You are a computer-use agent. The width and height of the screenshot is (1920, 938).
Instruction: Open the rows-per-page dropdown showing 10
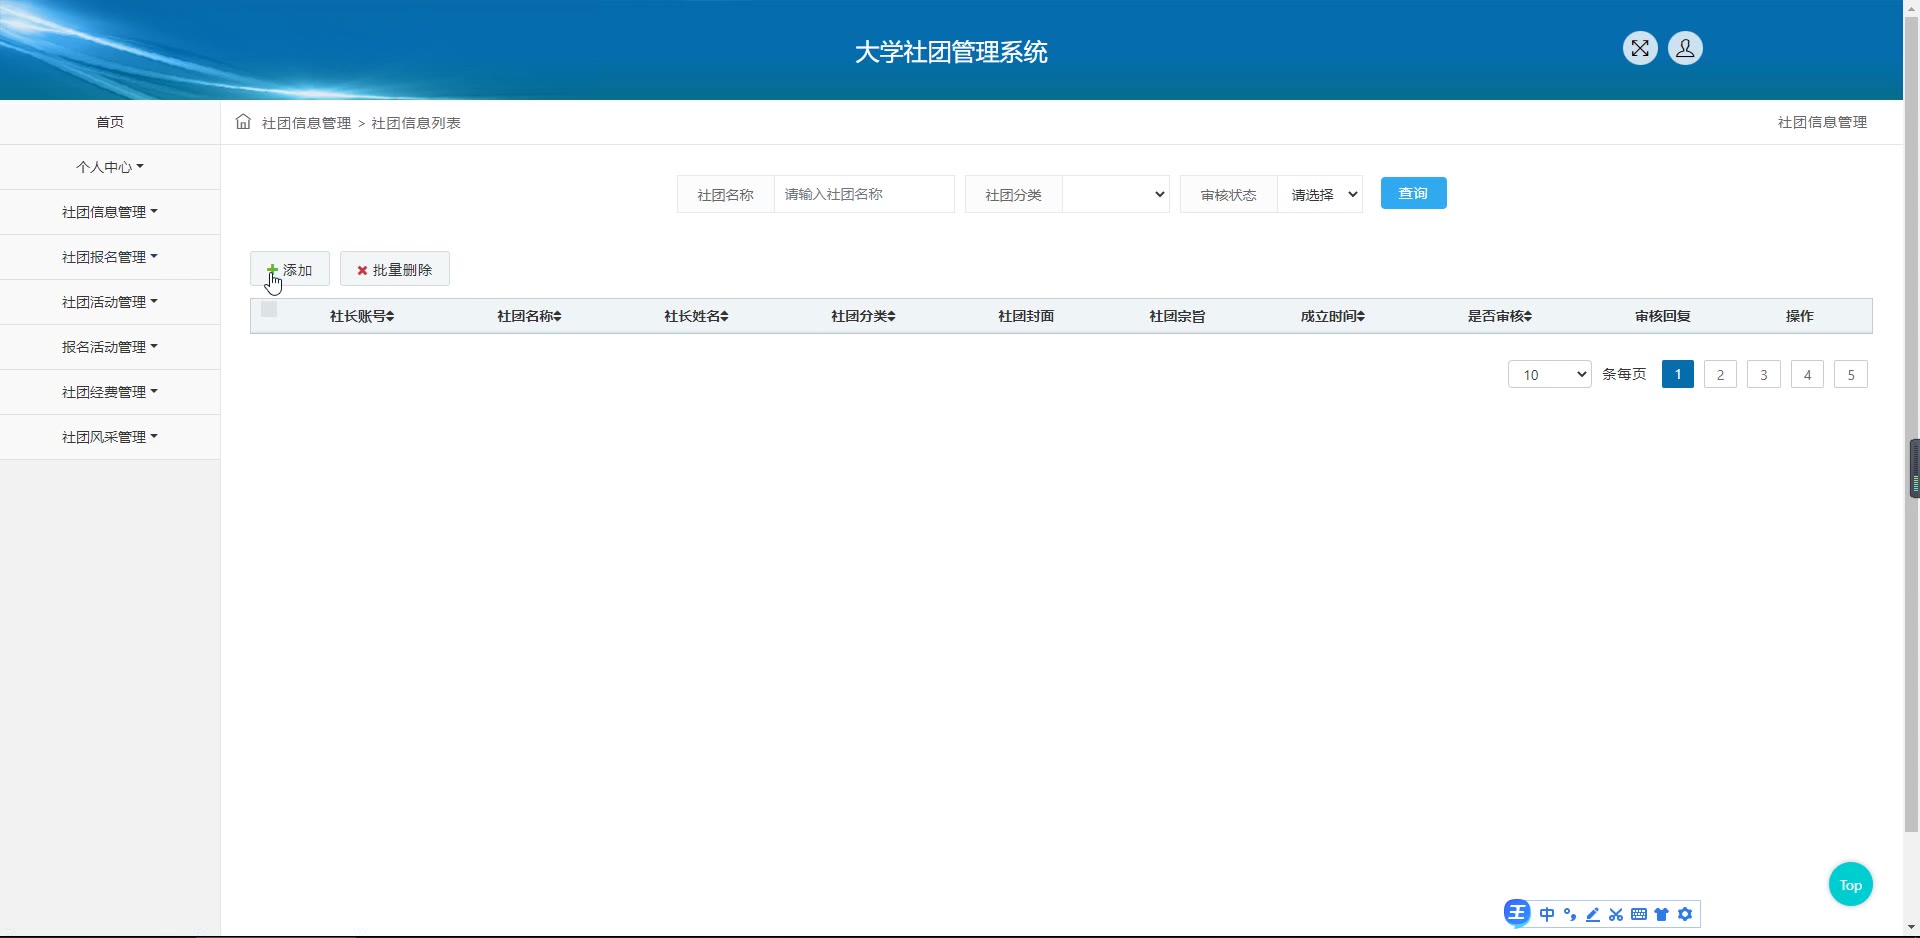[1549, 375]
